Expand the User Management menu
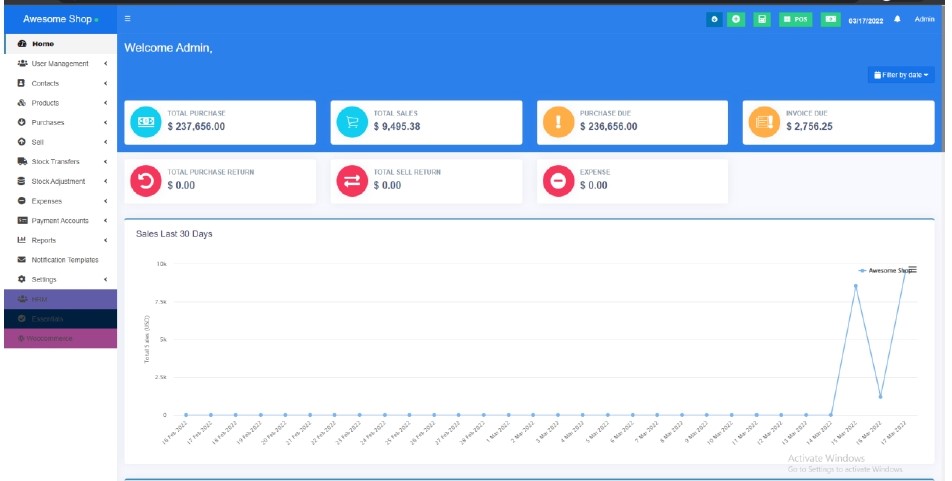The width and height of the screenshot is (952, 481). click(x=60, y=64)
